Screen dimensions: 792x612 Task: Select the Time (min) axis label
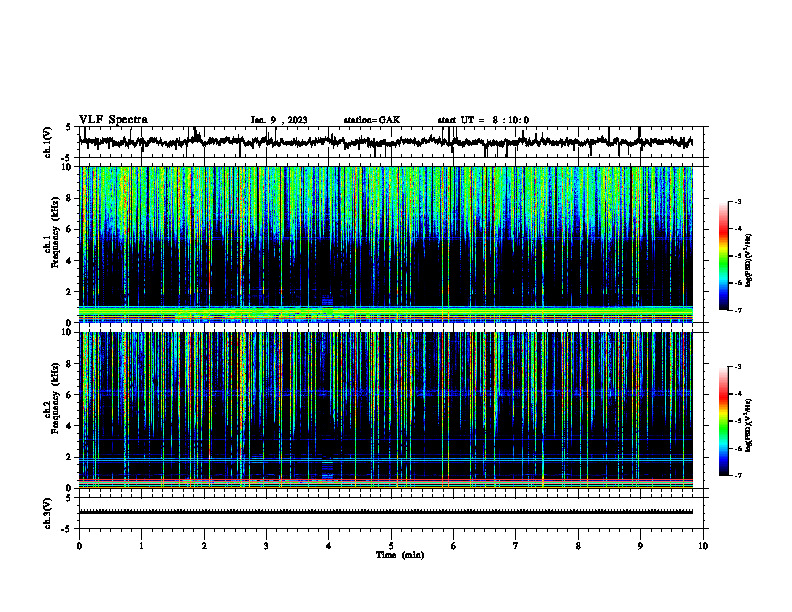coord(400,555)
